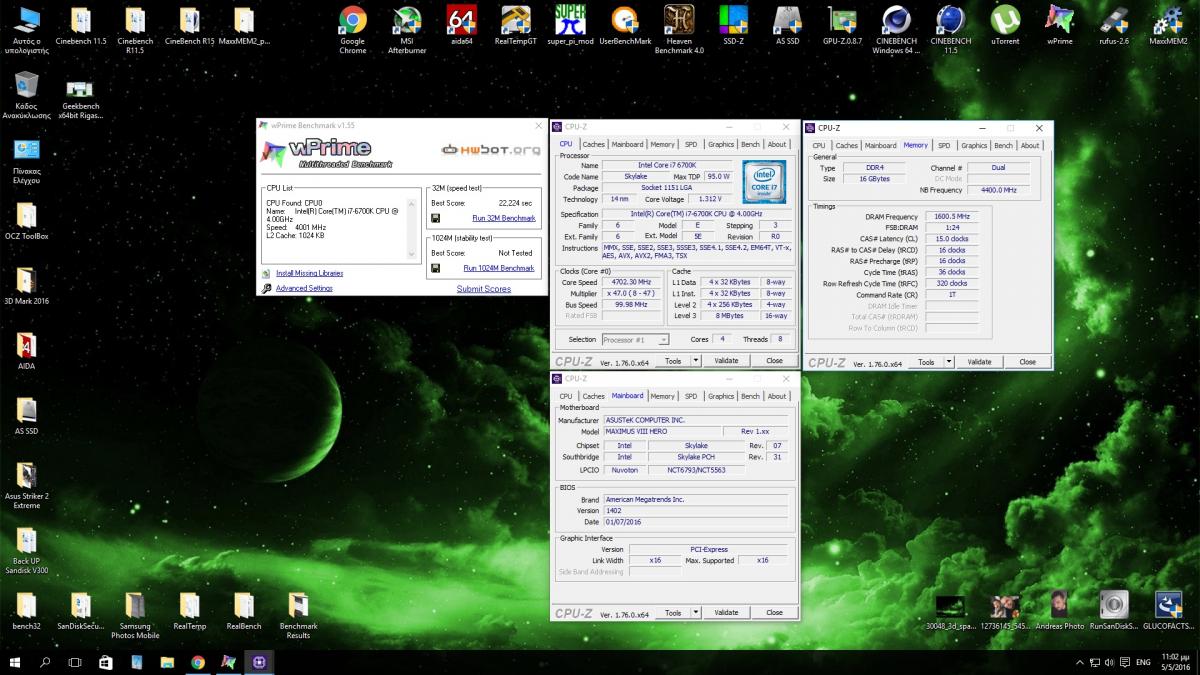Click Run 1024M Benchmark link
The image size is (1200, 675).
point(499,268)
